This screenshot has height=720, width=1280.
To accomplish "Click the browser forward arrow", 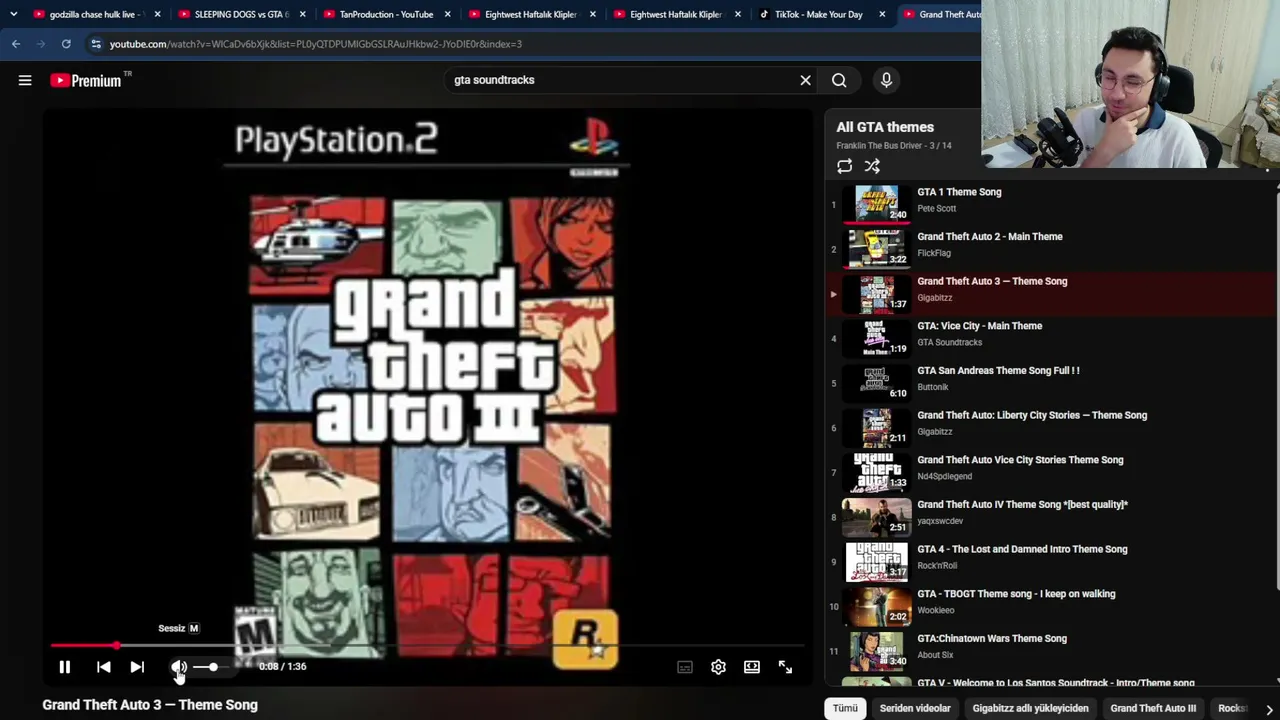I will tap(41, 44).
